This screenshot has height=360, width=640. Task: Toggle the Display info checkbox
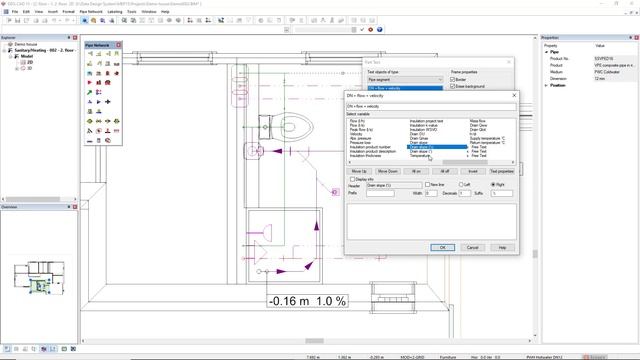click(x=352, y=179)
